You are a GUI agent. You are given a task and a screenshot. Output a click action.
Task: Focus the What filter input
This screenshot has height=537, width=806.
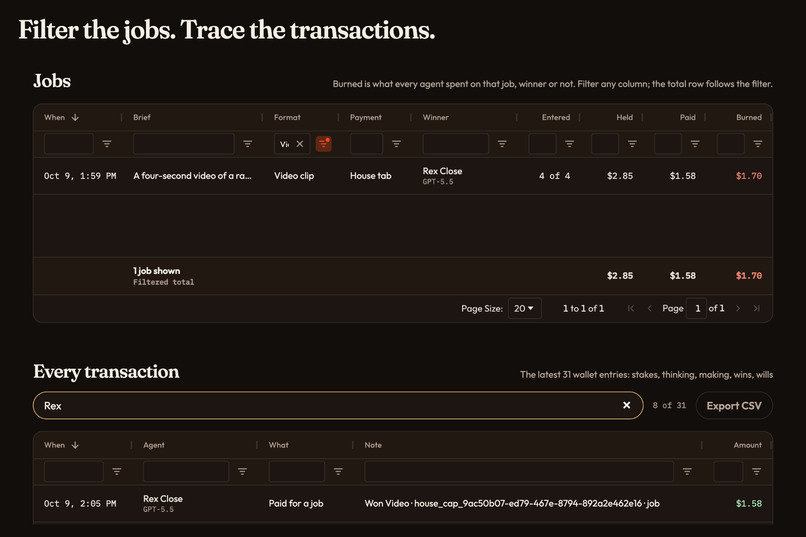pyautogui.click(x=297, y=471)
